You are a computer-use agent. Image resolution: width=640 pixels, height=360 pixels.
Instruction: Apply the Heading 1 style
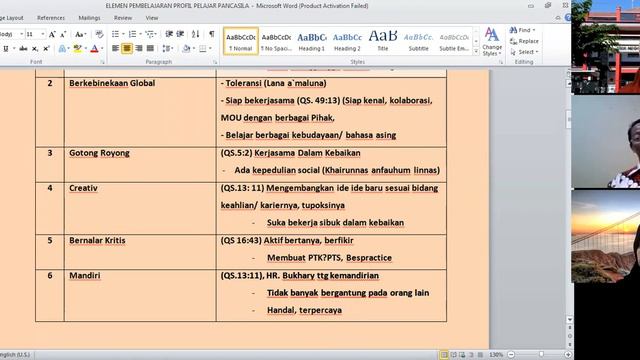[312, 41]
